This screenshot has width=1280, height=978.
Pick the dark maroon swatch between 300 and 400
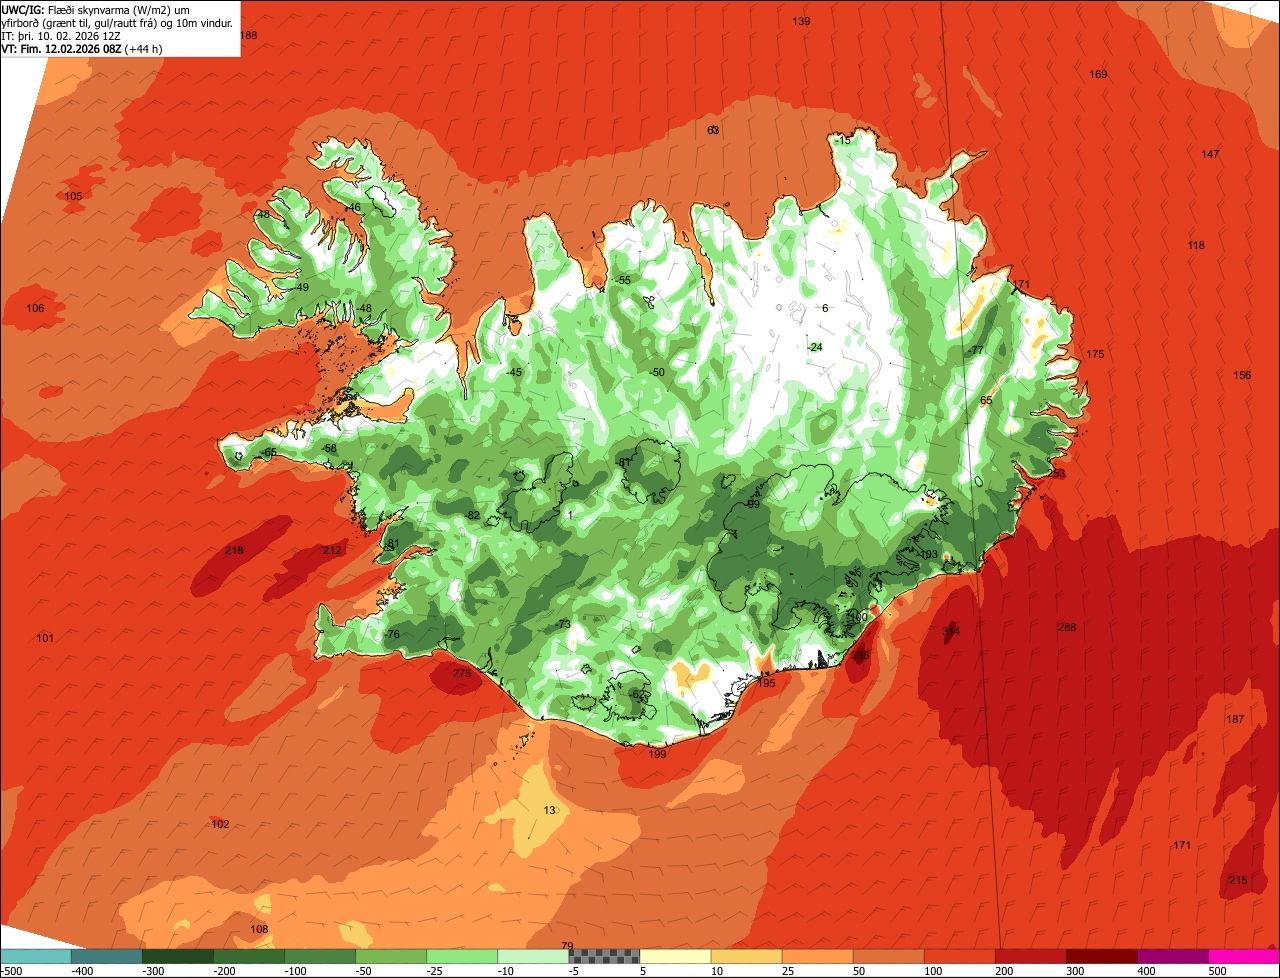tap(1101, 957)
